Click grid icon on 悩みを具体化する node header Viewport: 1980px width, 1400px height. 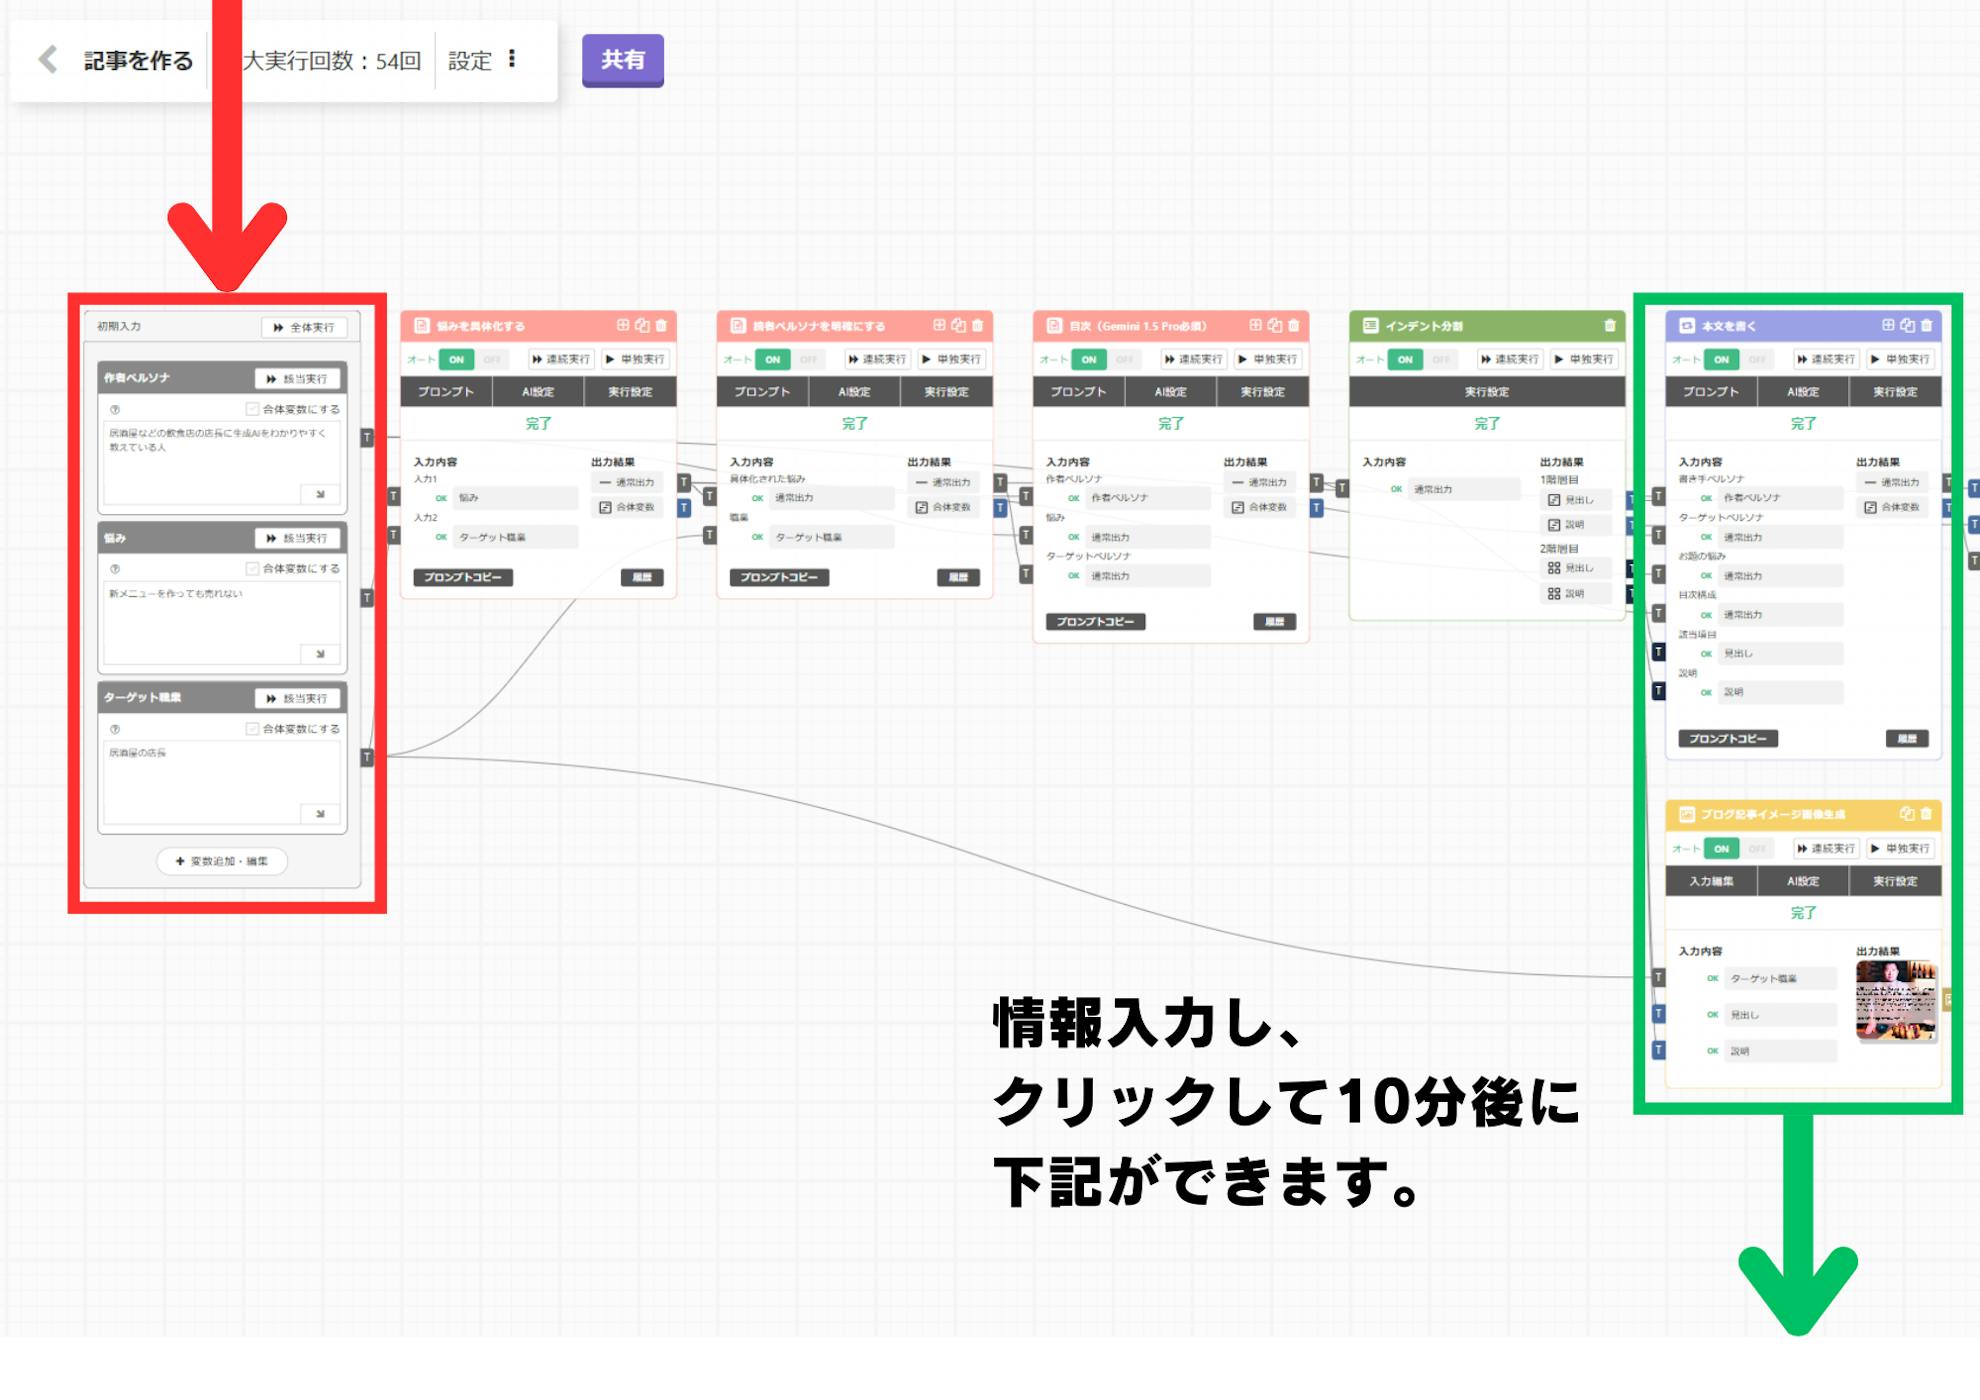click(623, 325)
